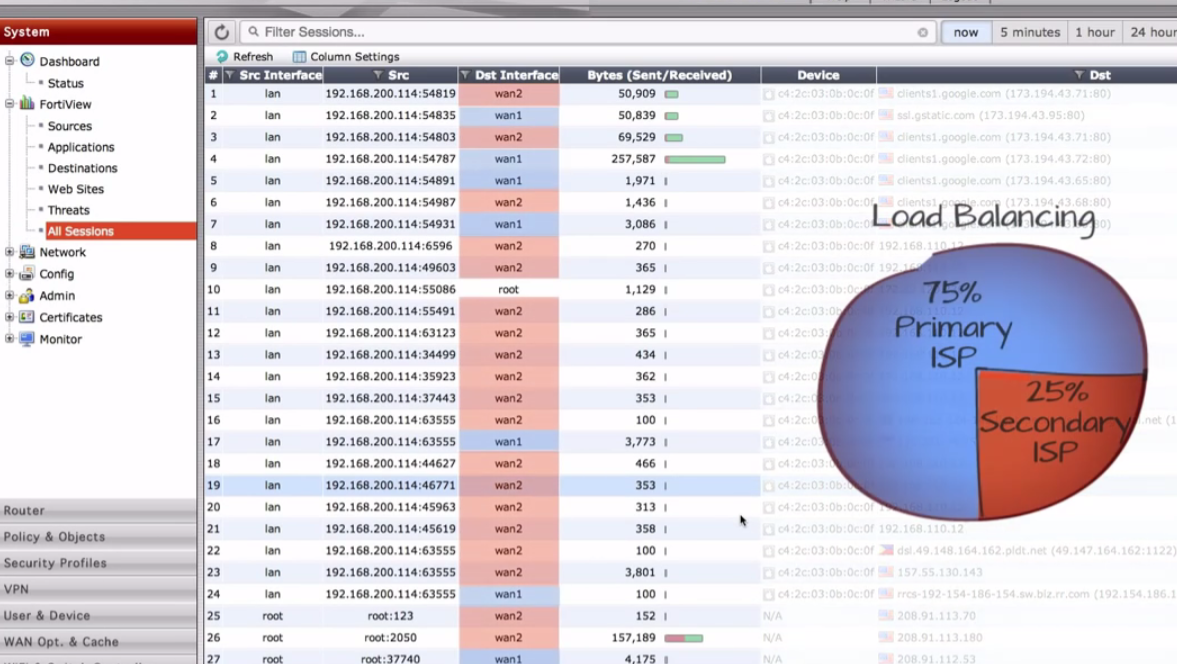
Task: Click source 192.168.200.114:54819
Action: pos(390,94)
